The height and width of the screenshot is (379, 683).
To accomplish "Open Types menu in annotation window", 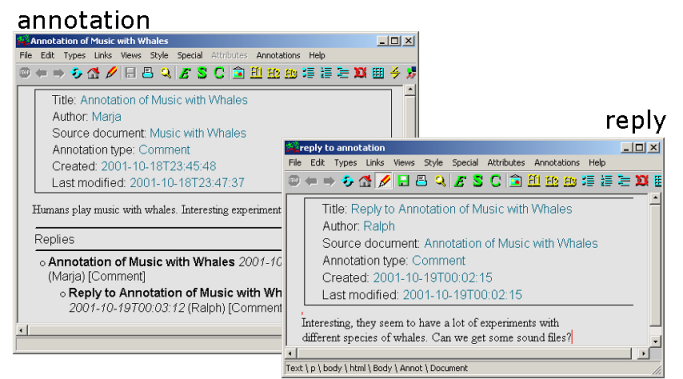I will click(x=74, y=55).
